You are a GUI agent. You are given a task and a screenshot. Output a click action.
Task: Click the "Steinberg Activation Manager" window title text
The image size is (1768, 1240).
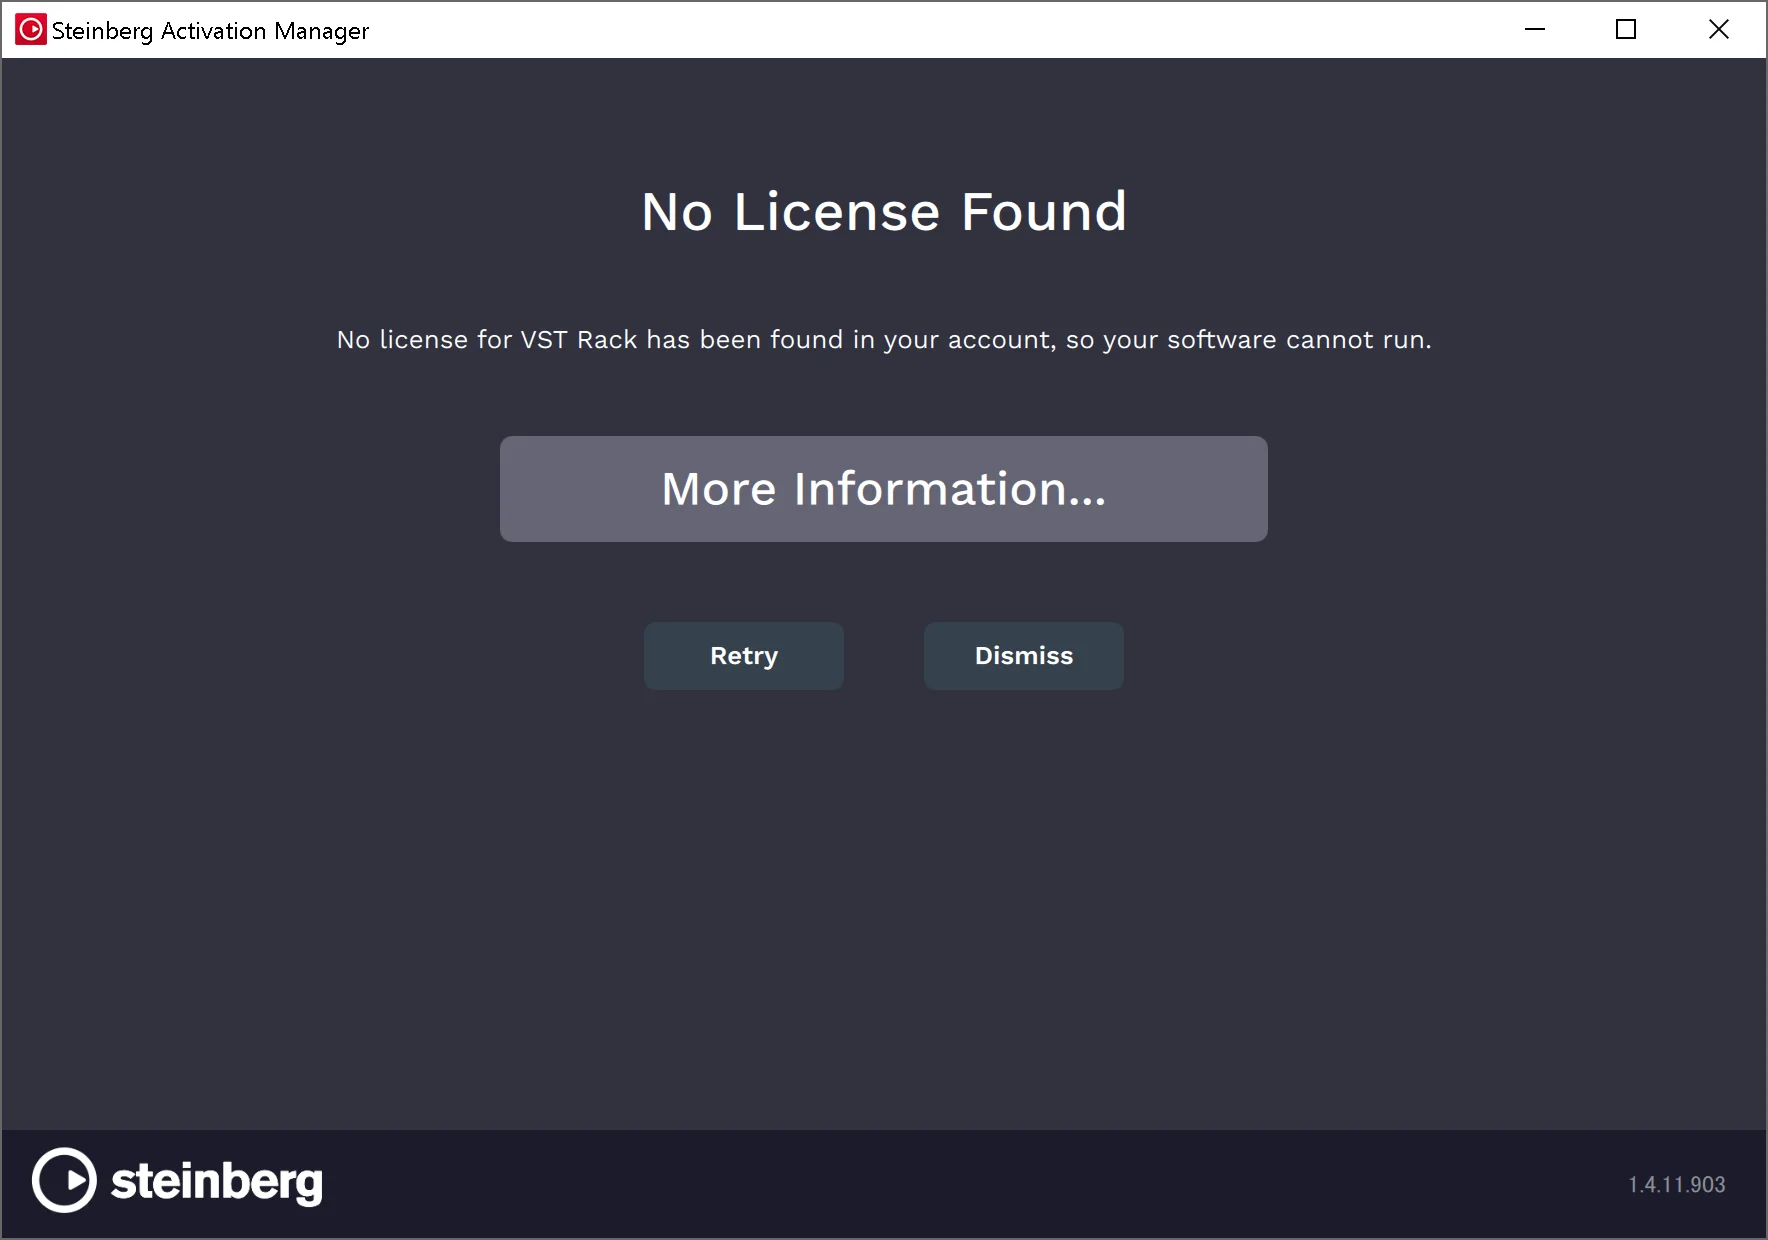pyautogui.click(x=210, y=31)
